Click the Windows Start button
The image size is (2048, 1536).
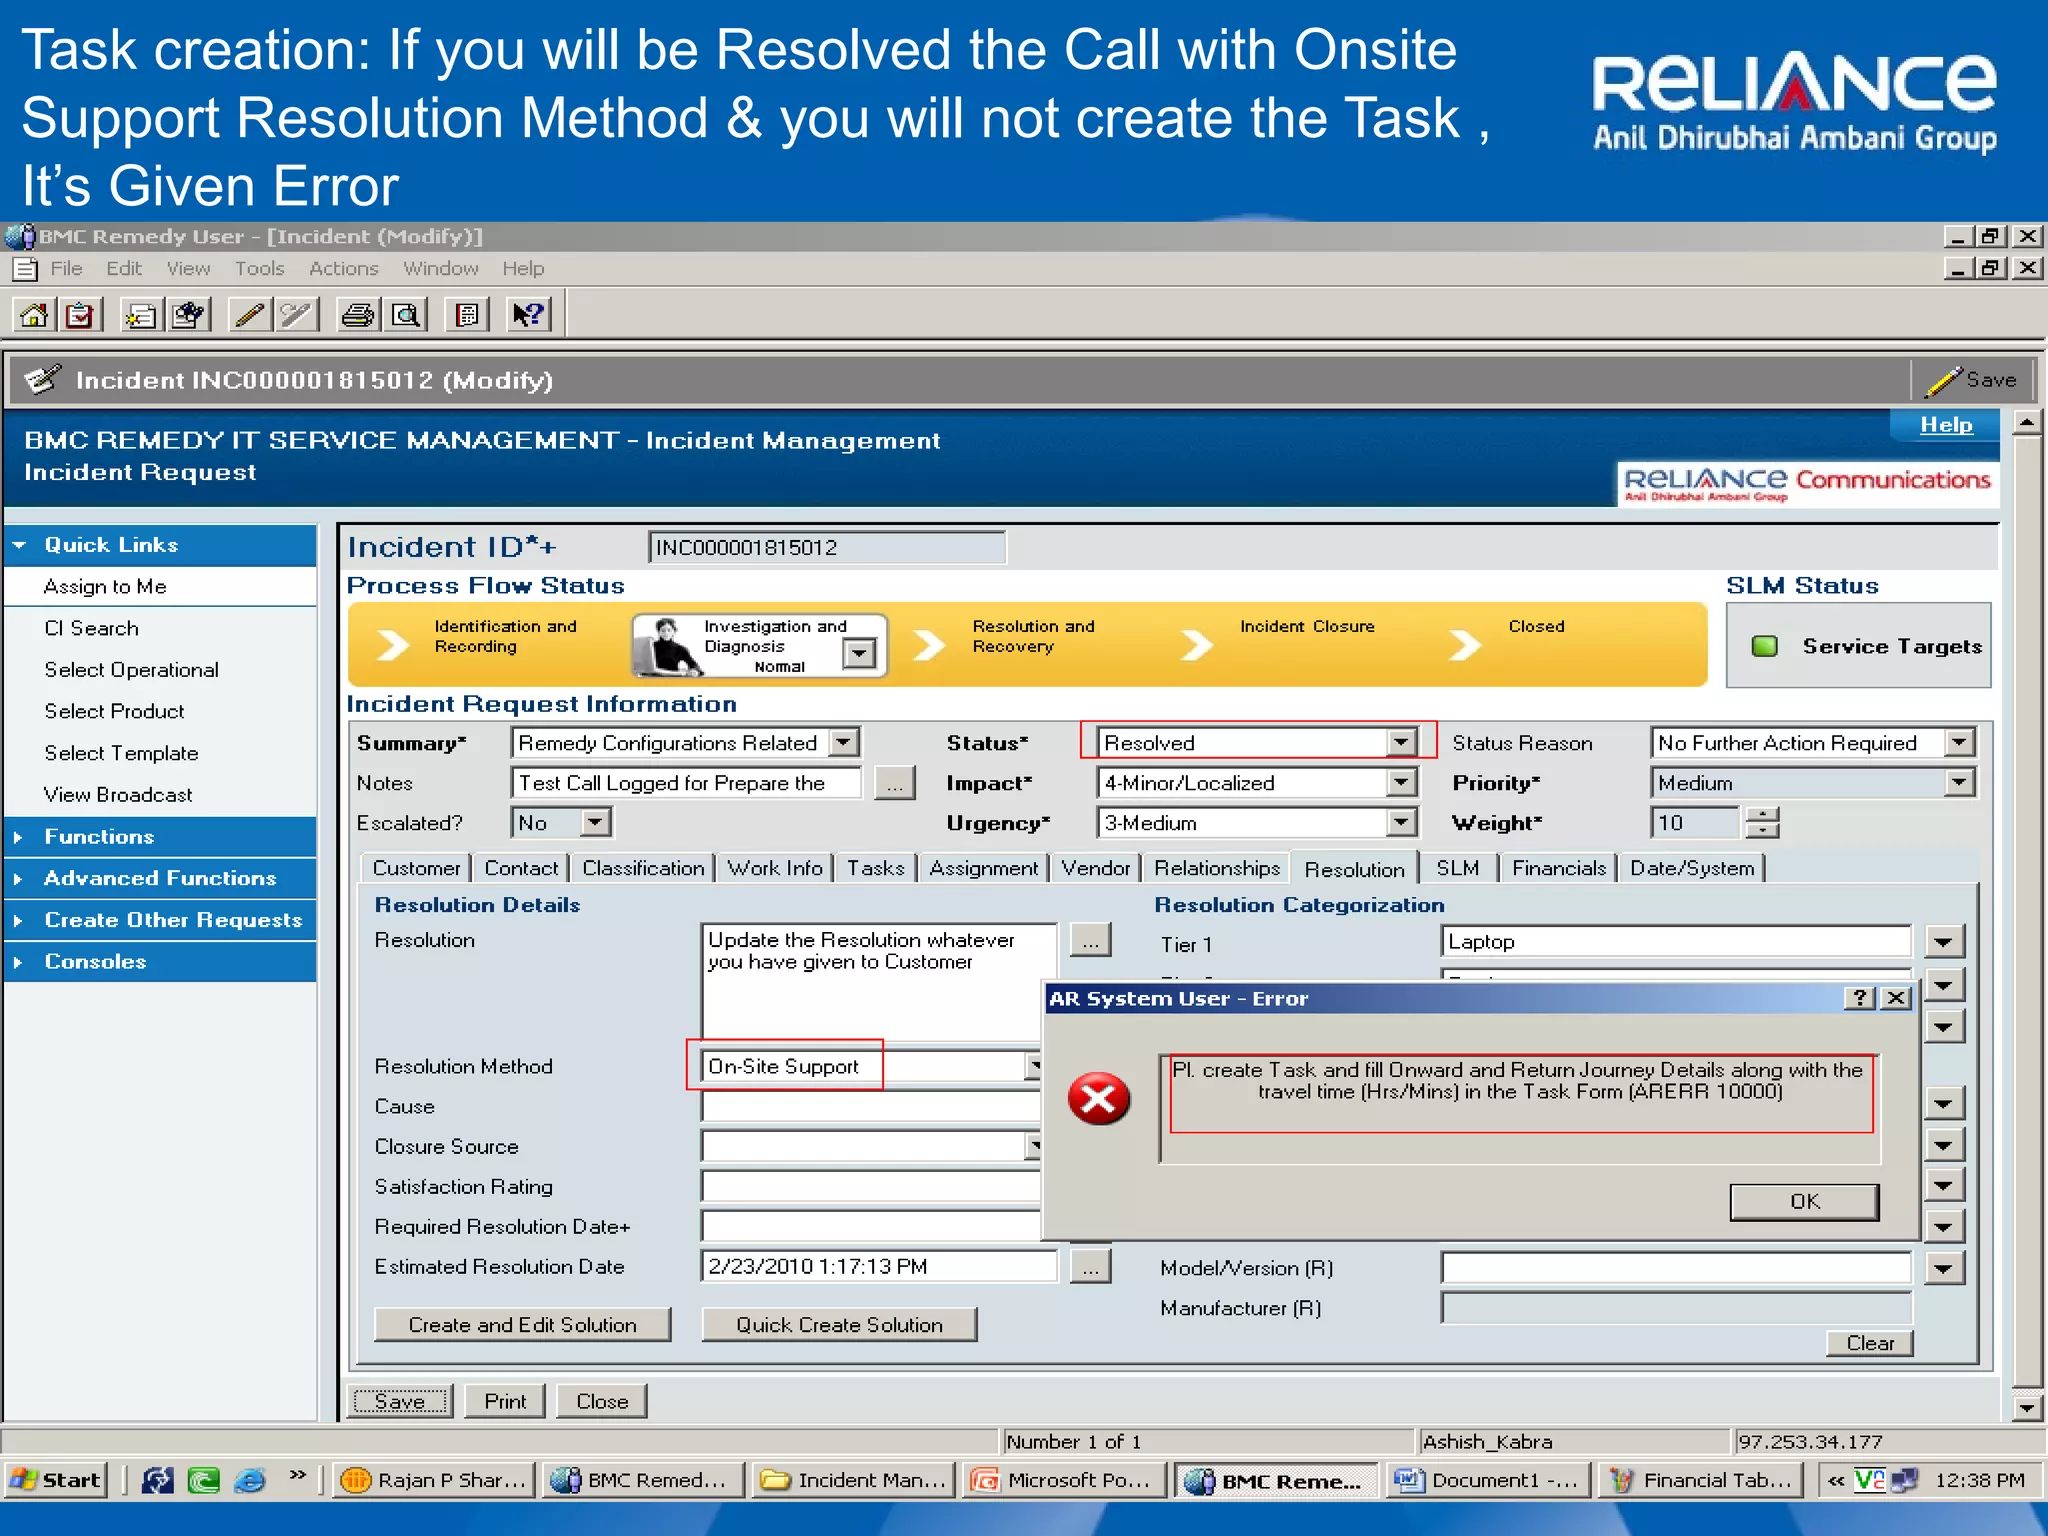(x=56, y=1480)
